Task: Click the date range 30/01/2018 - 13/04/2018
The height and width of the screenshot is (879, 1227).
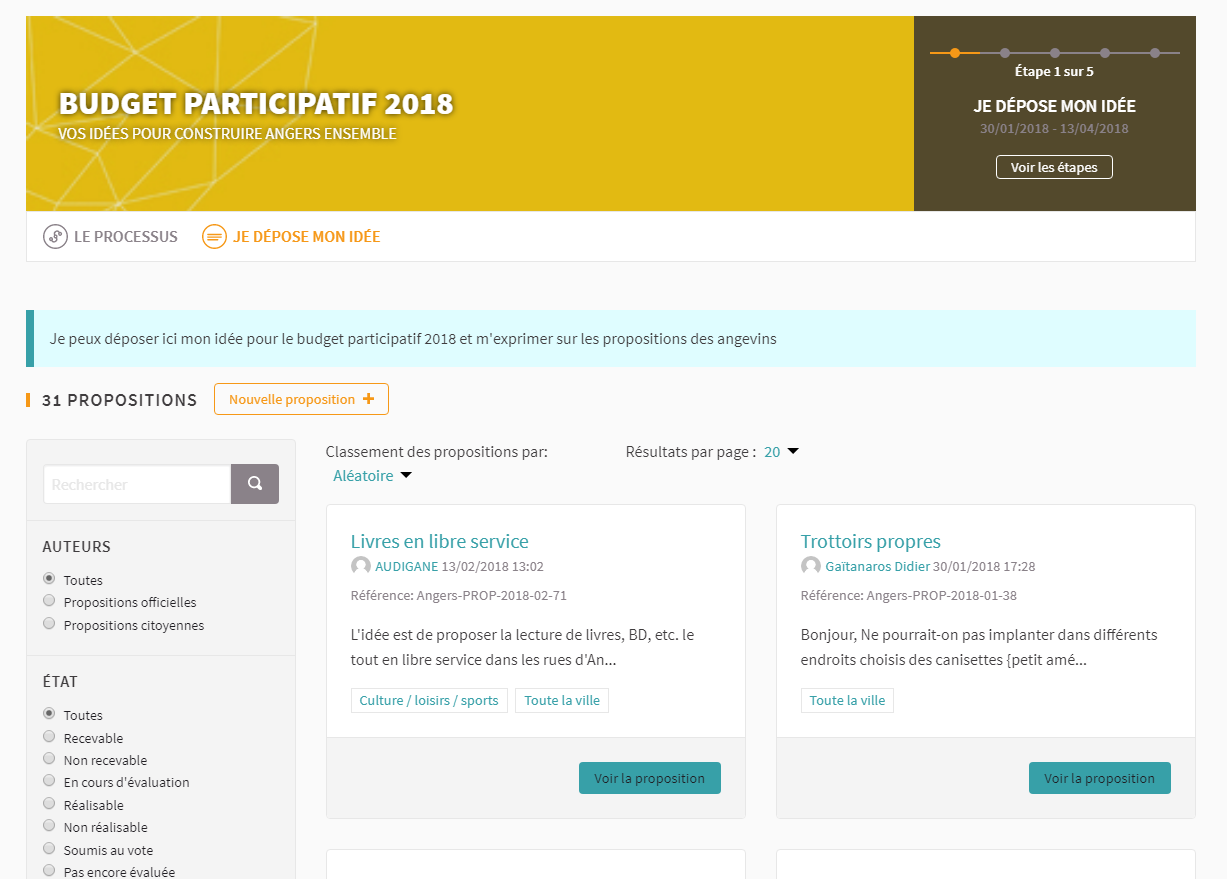Action: 1054,128
